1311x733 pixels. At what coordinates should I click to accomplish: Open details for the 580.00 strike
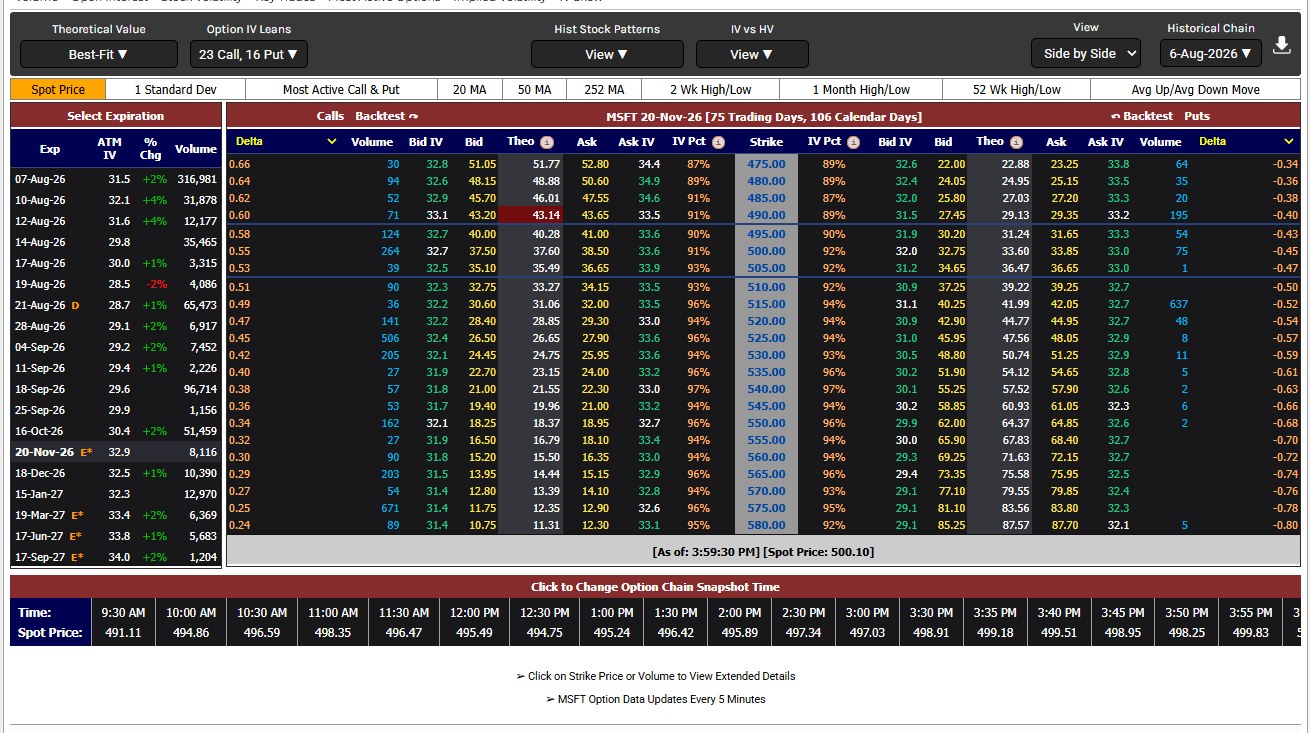(x=766, y=525)
